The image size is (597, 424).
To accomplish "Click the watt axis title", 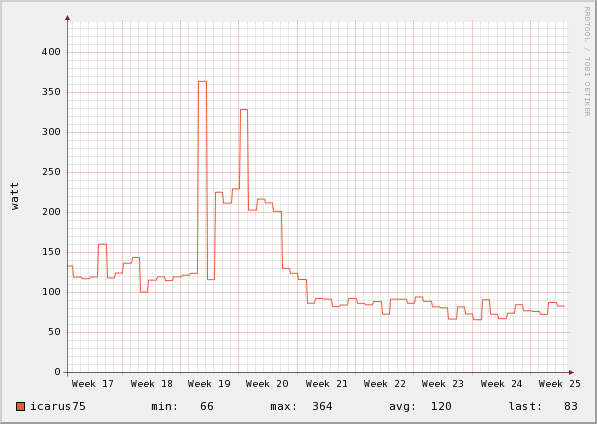I will [14, 196].
